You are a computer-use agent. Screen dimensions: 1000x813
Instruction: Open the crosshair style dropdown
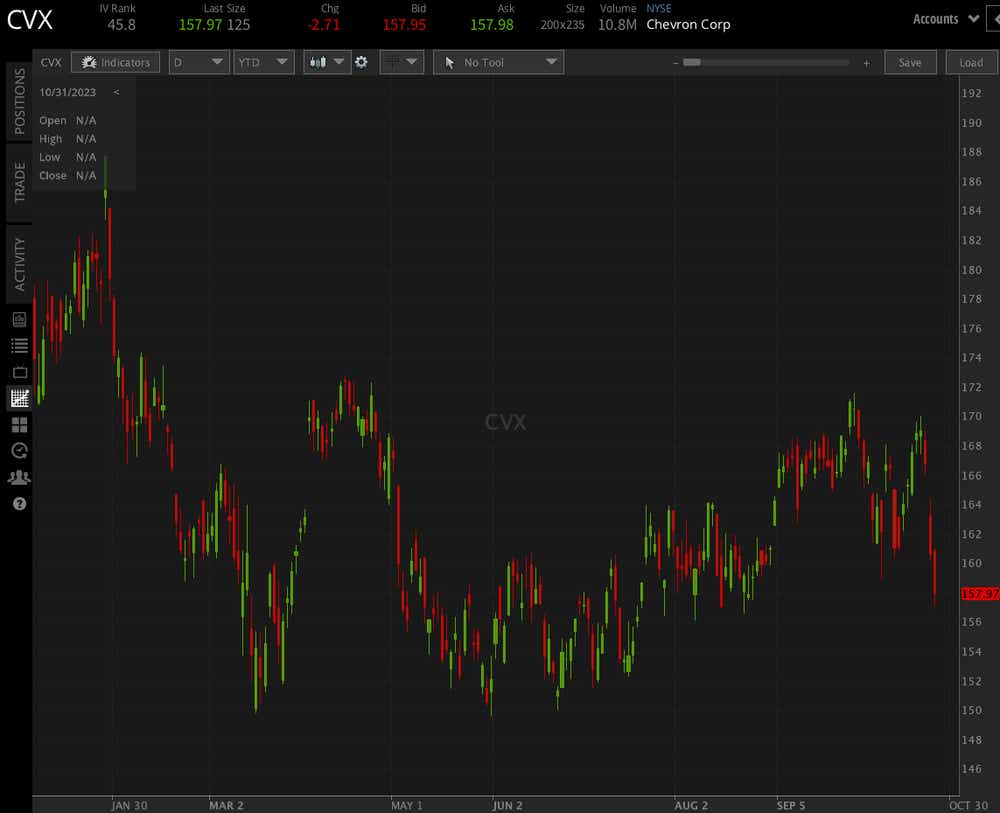tap(402, 62)
